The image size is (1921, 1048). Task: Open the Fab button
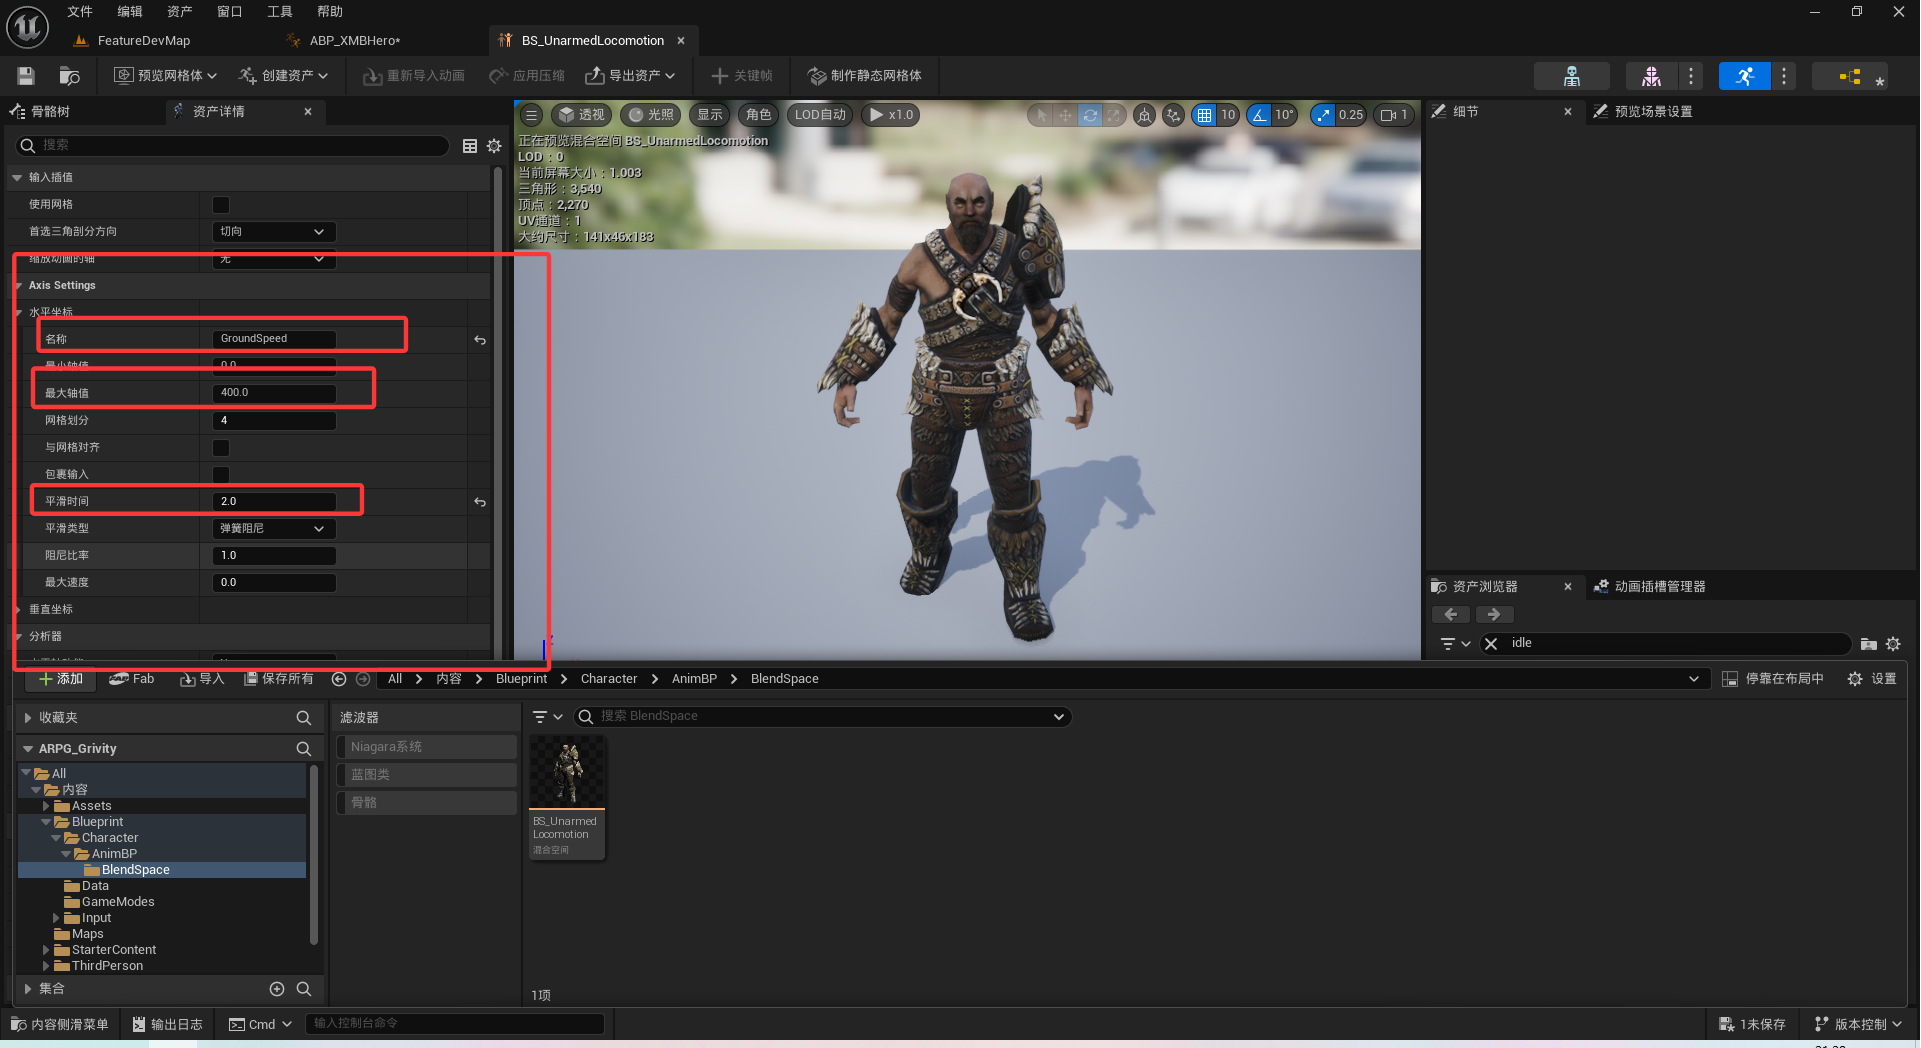pyautogui.click(x=132, y=679)
